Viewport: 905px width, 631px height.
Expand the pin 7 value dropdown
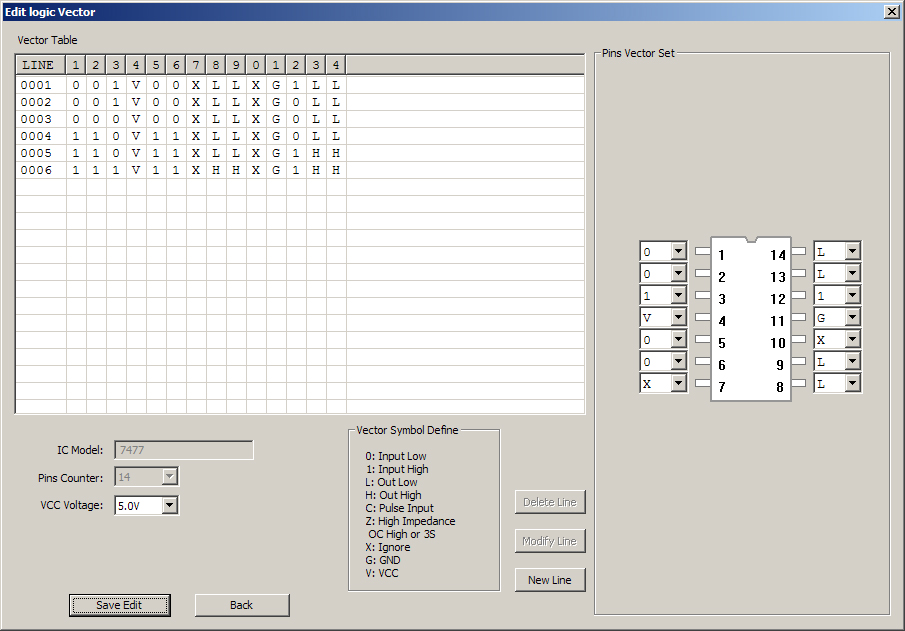tap(678, 383)
